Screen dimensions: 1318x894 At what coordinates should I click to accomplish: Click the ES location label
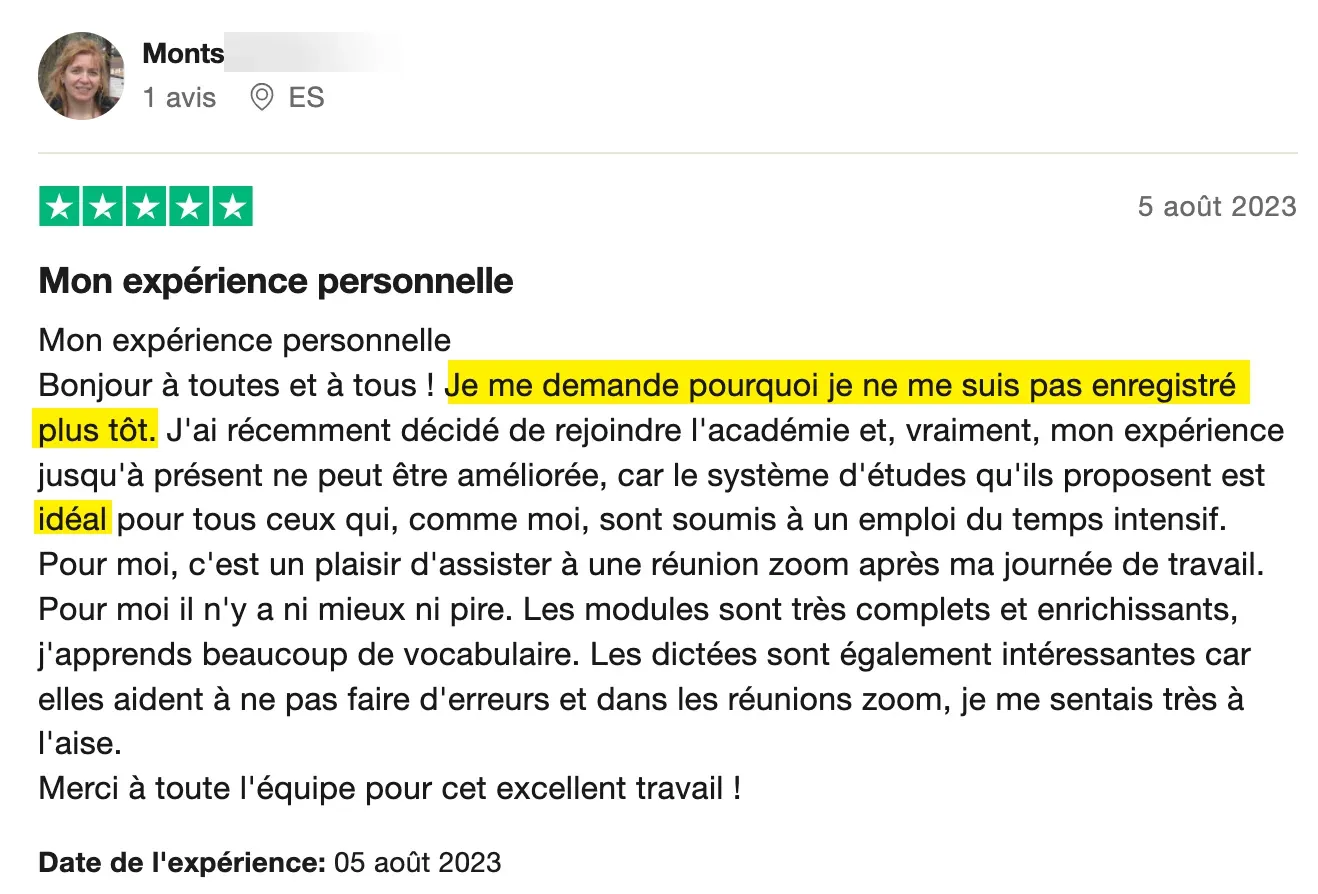point(307,97)
